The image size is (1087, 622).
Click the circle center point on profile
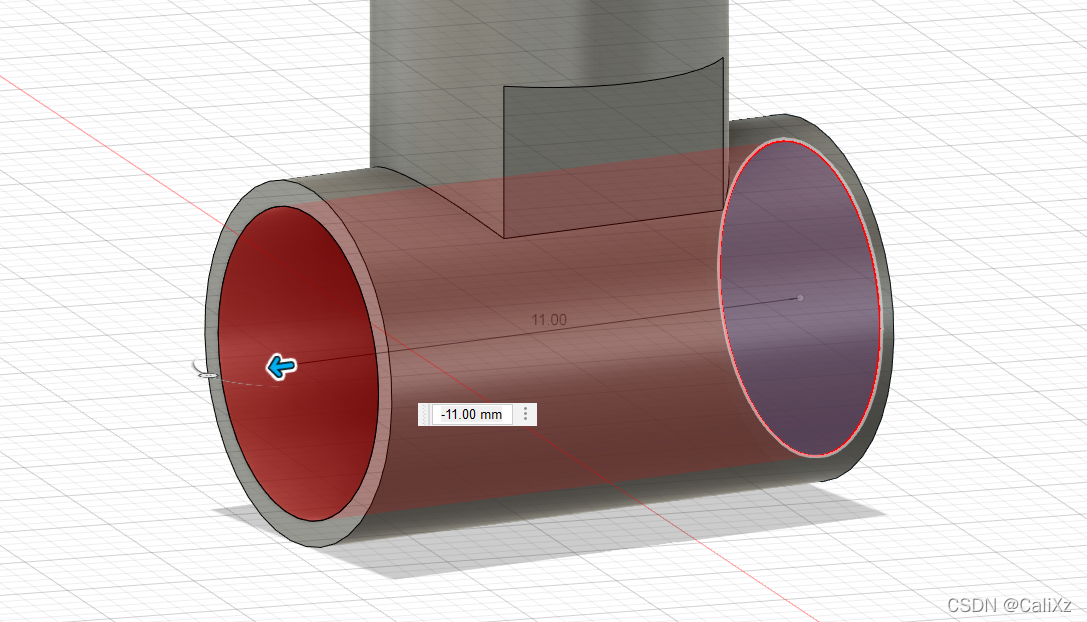[800, 297]
